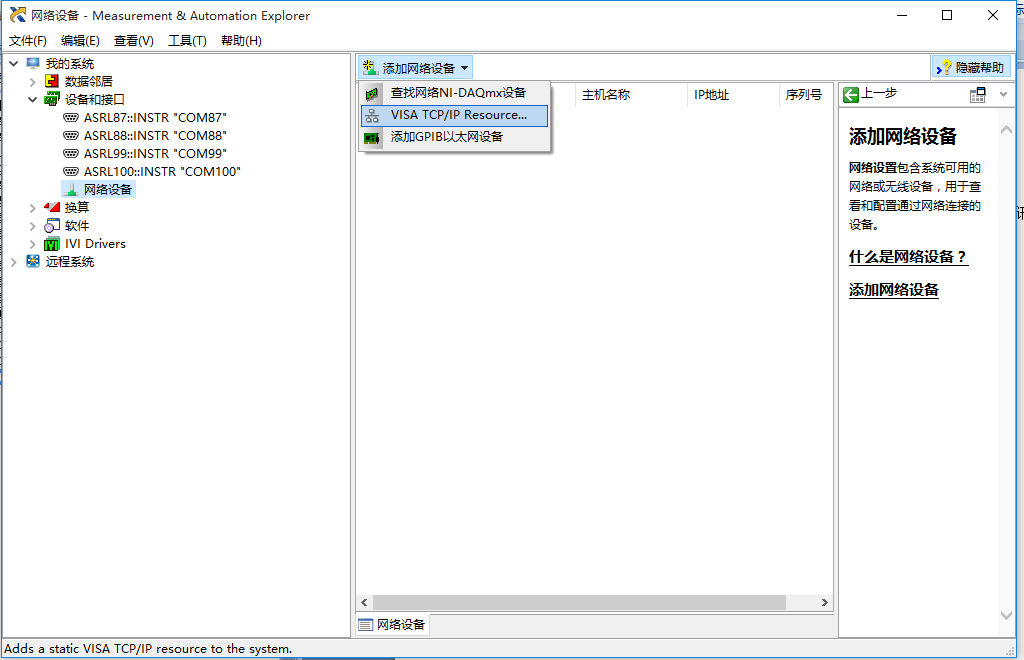This screenshot has width=1024, height=660.
Task: Click the horizontal scrollbar in device list
Action: click(x=594, y=602)
